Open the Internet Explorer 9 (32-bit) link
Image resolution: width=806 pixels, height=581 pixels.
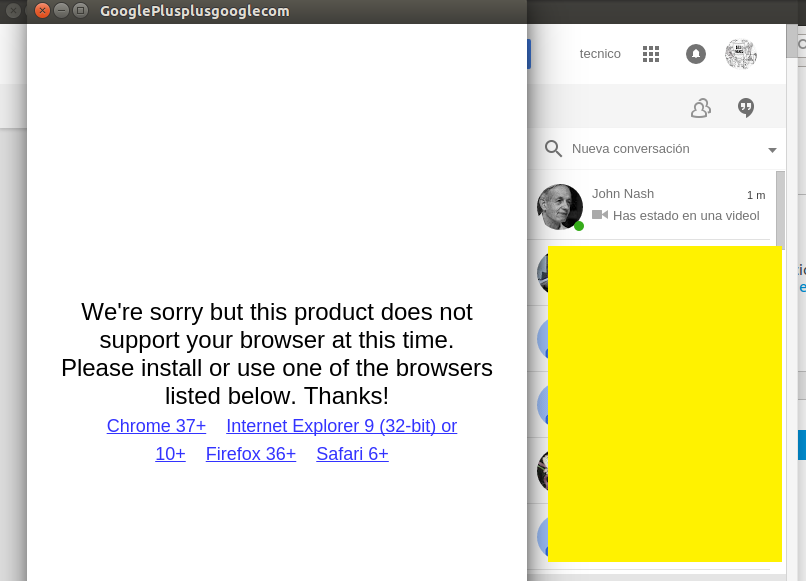pos(341,426)
